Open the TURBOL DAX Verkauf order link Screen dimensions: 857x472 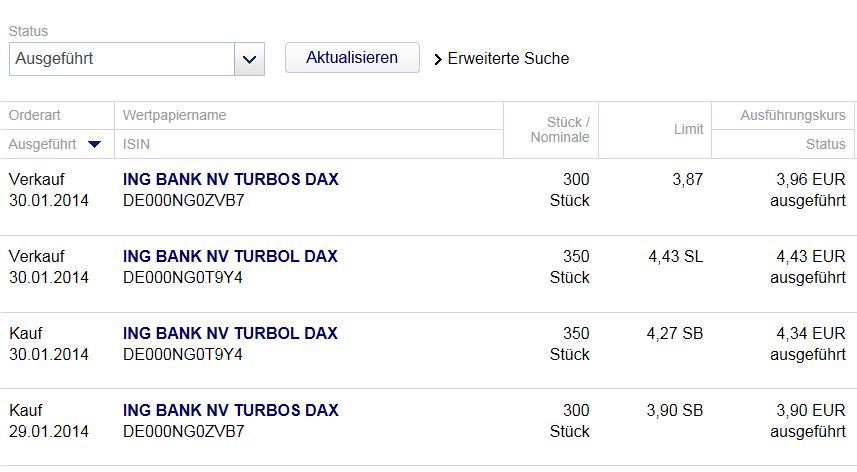tap(230, 257)
